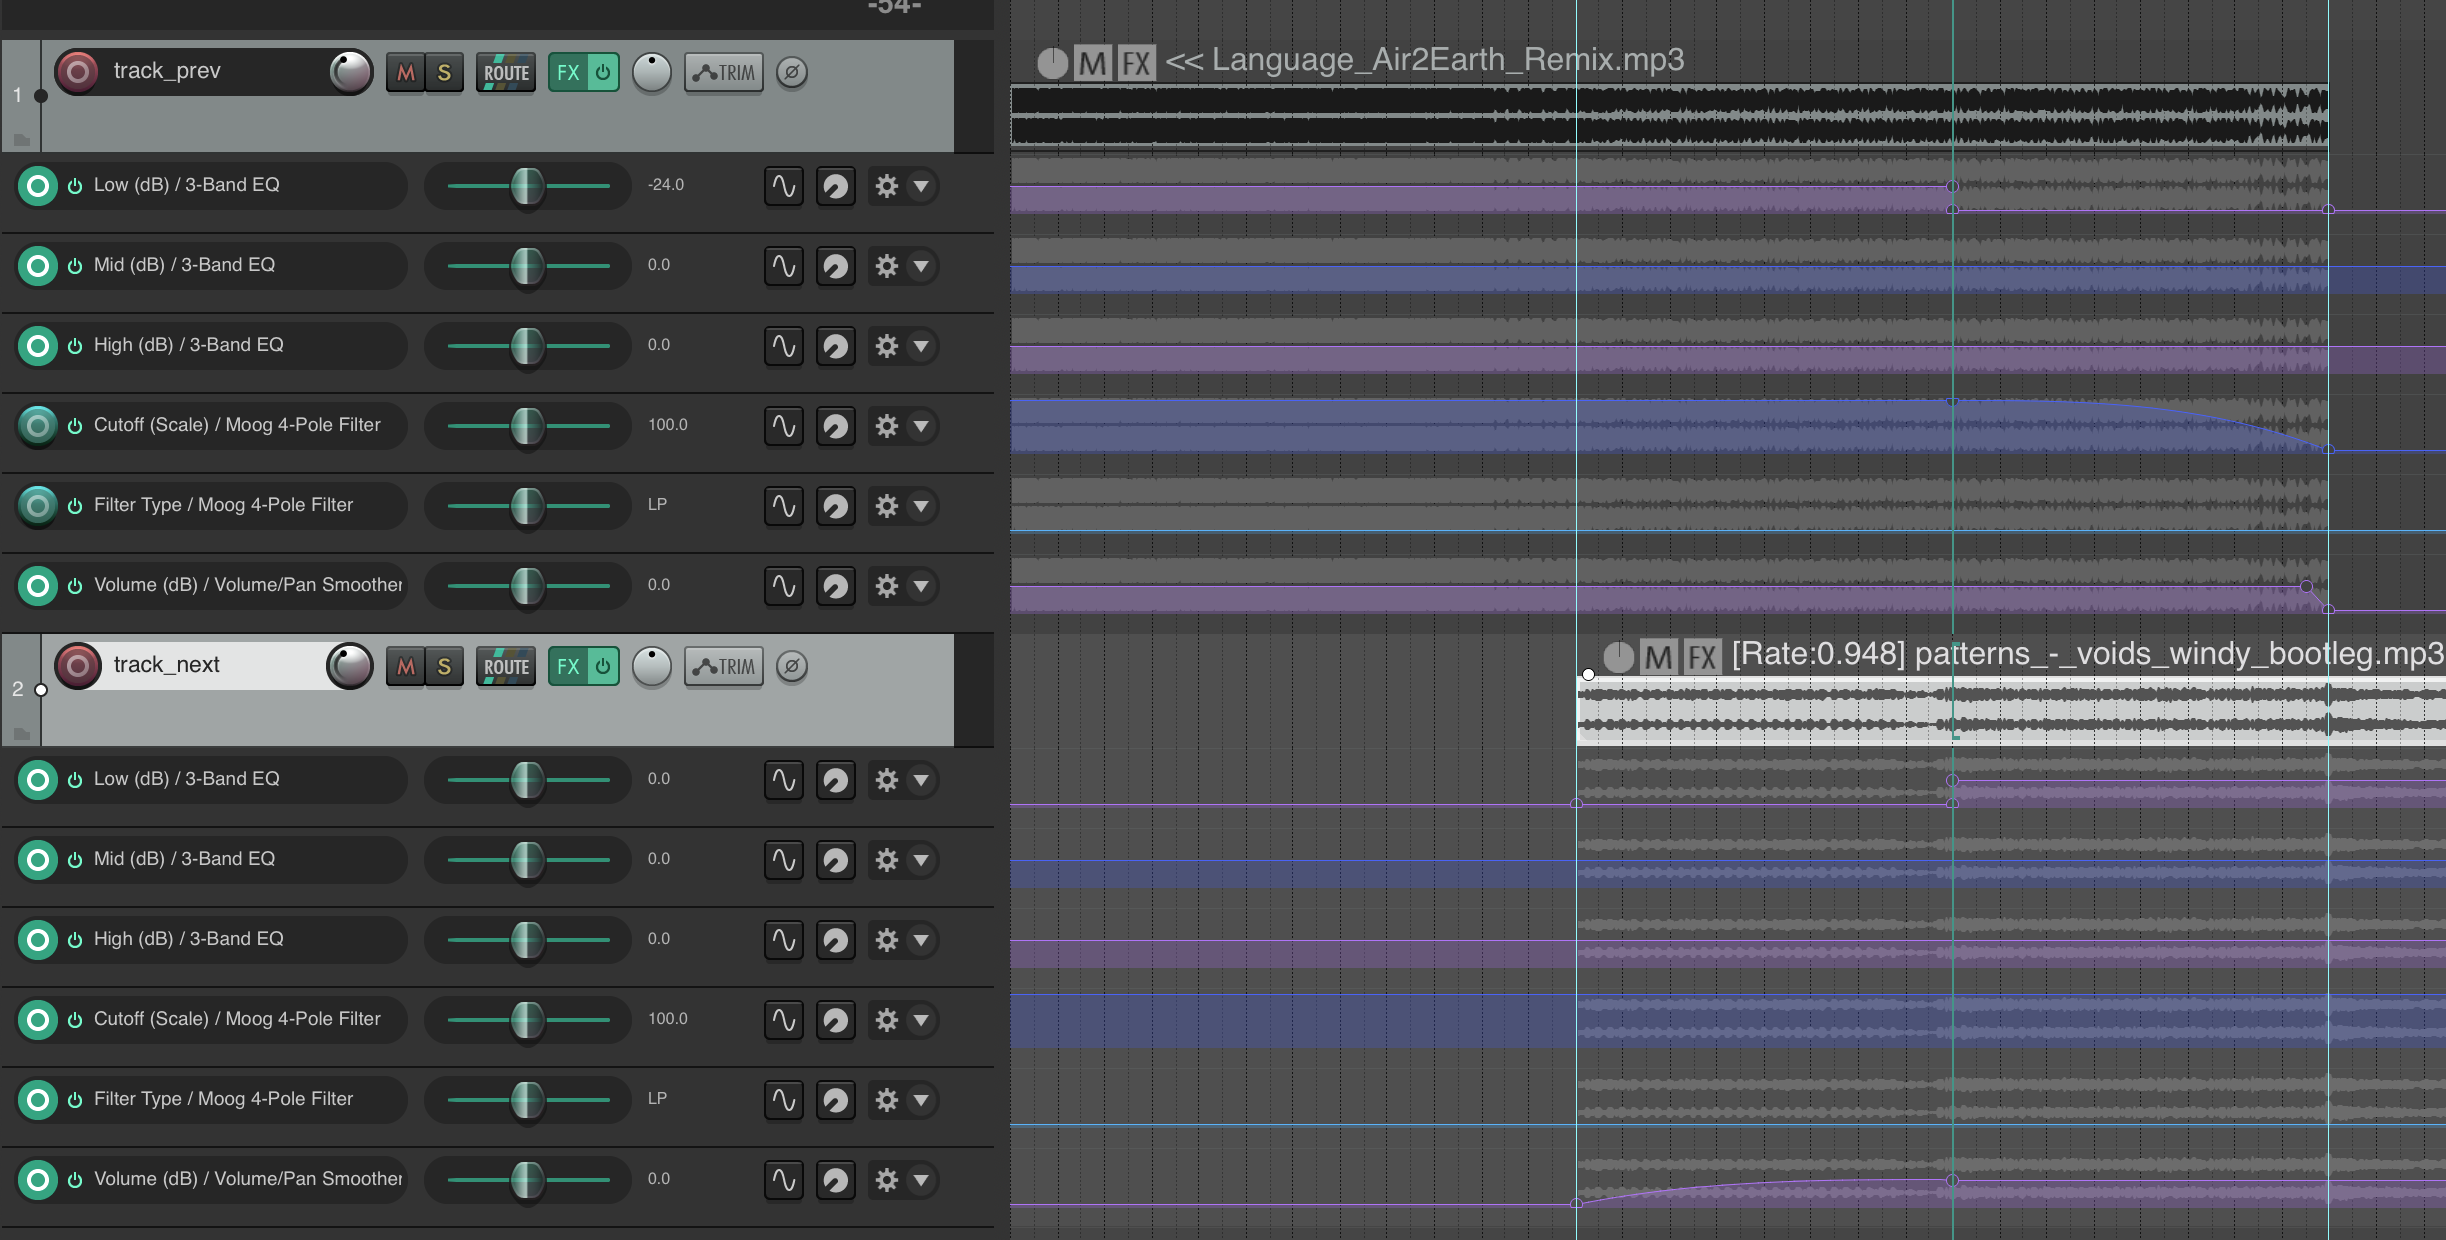Arm record on track_prev

78,72
